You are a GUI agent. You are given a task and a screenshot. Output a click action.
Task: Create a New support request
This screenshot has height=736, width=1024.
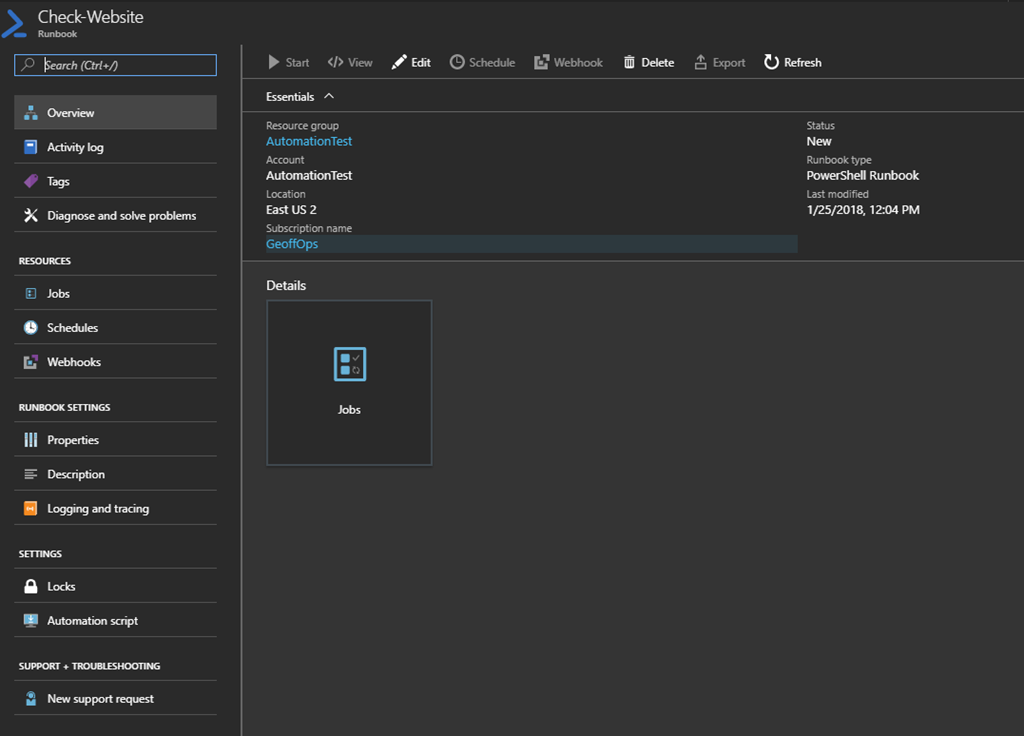[100, 699]
